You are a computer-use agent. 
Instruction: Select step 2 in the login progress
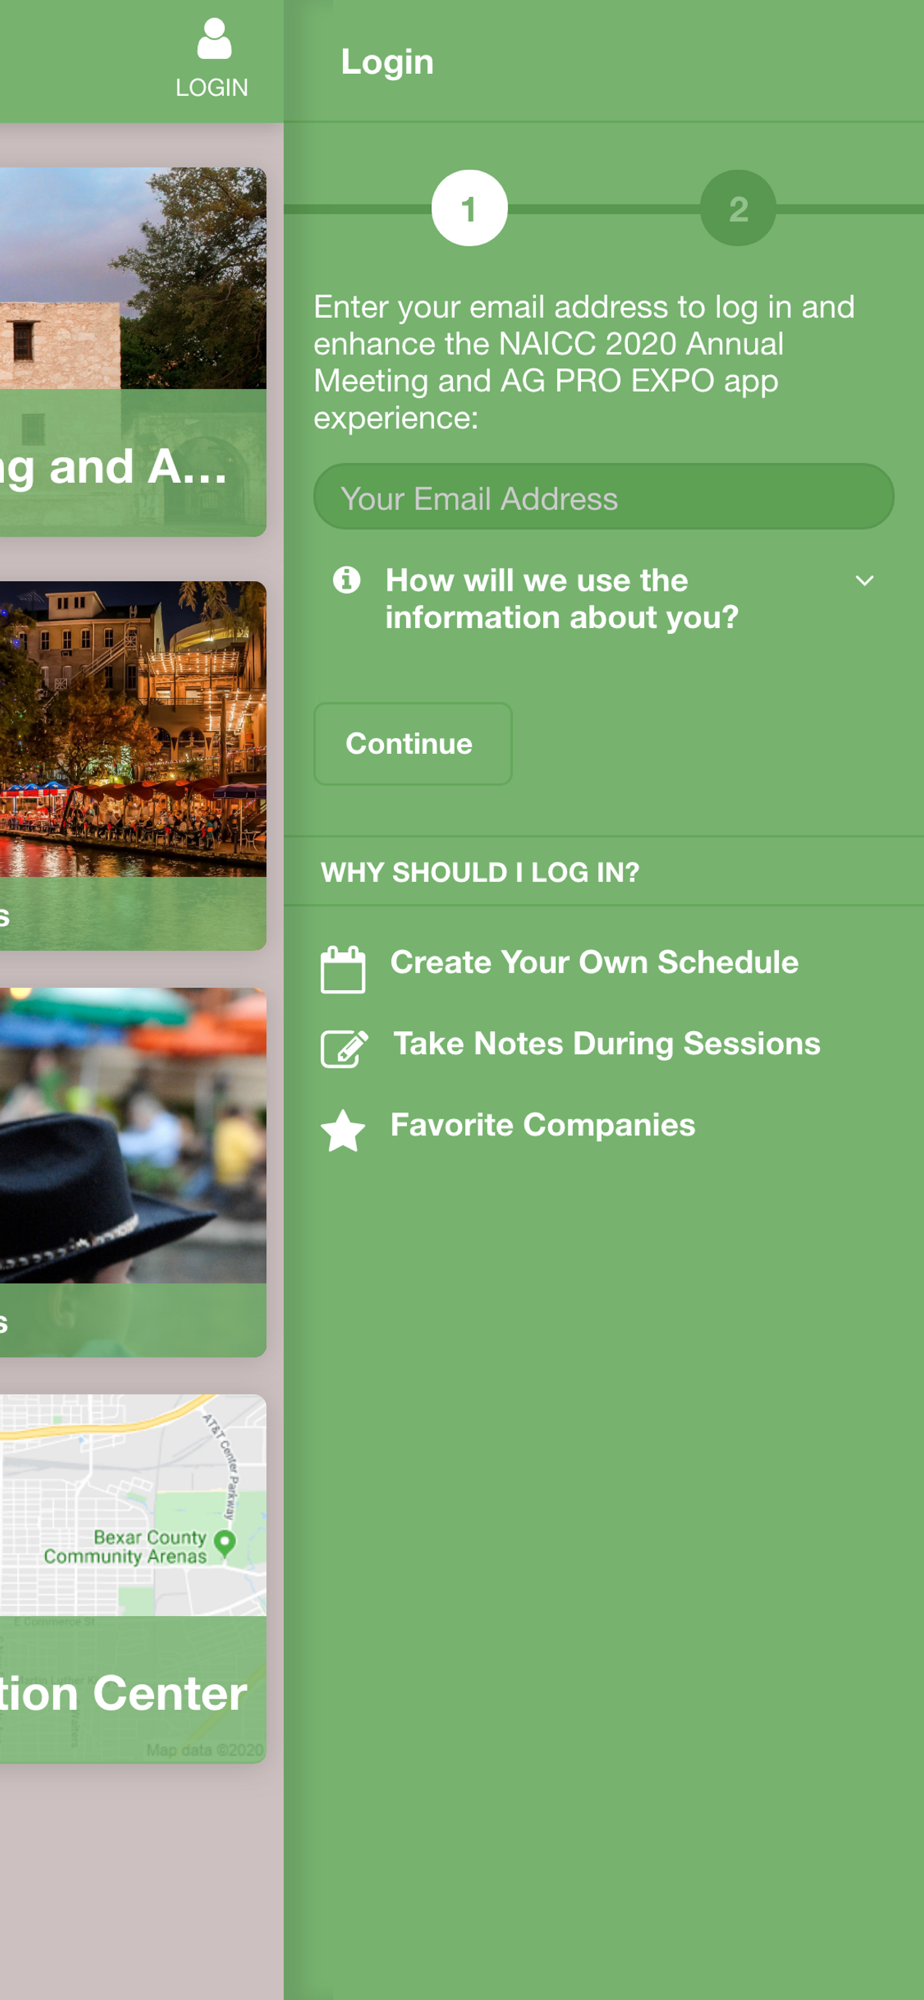[738, 209]
